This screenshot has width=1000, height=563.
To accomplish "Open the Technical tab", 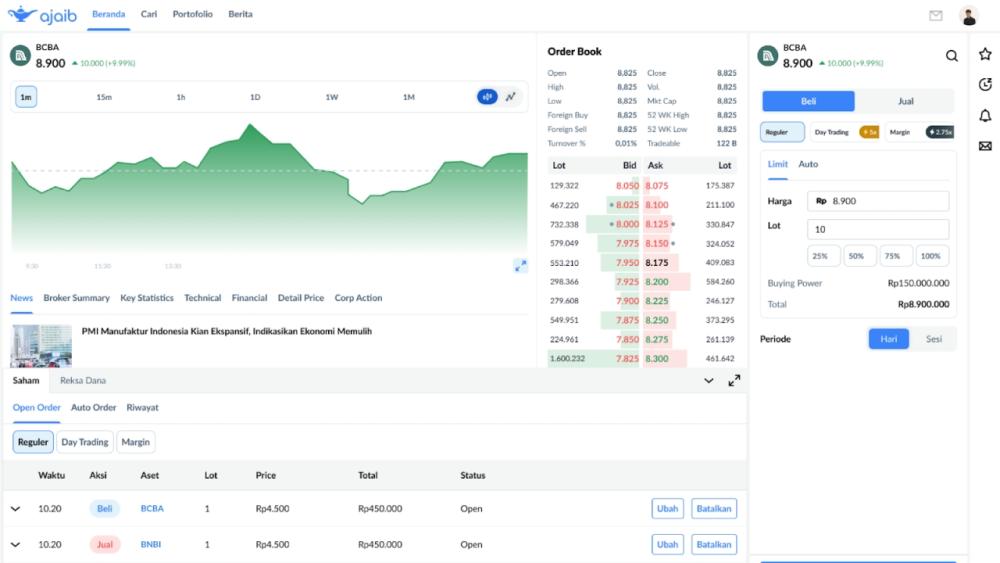I will coord(203,298).
